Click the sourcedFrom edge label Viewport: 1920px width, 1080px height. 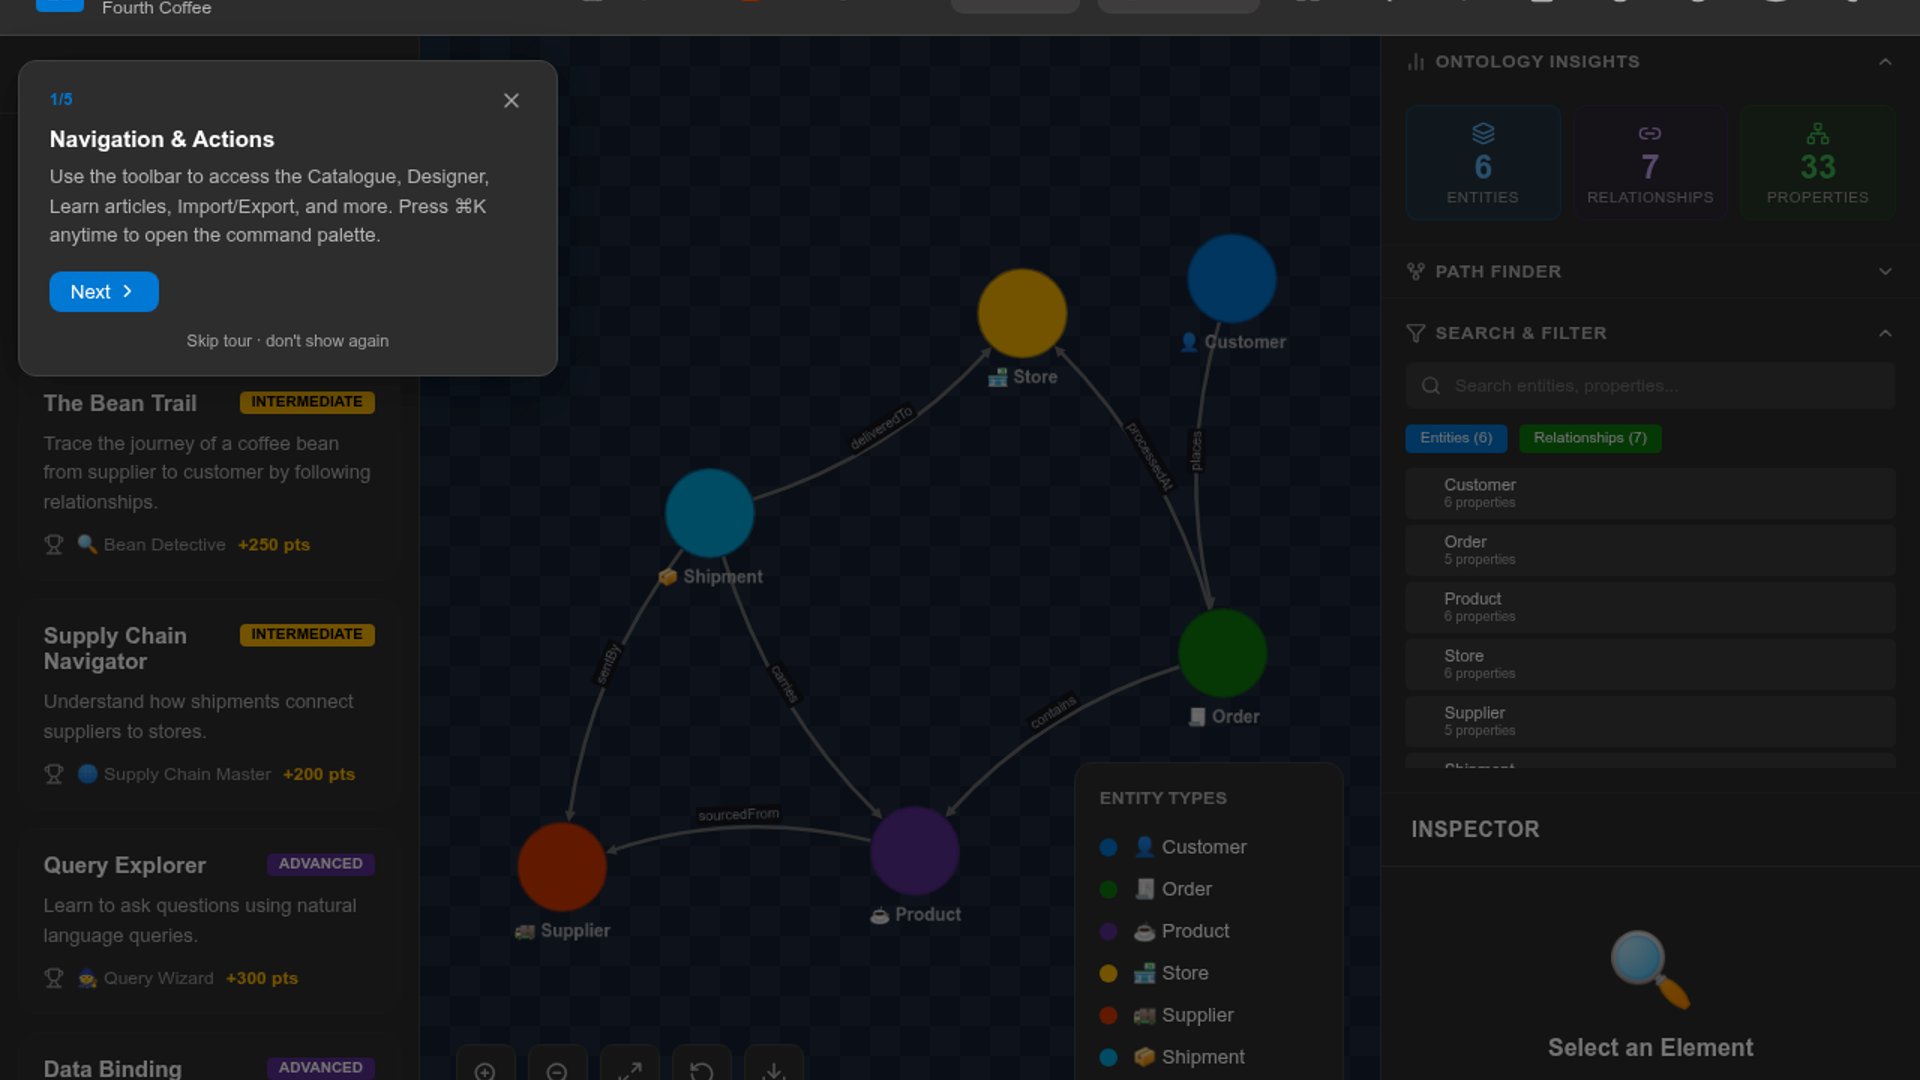738,815
